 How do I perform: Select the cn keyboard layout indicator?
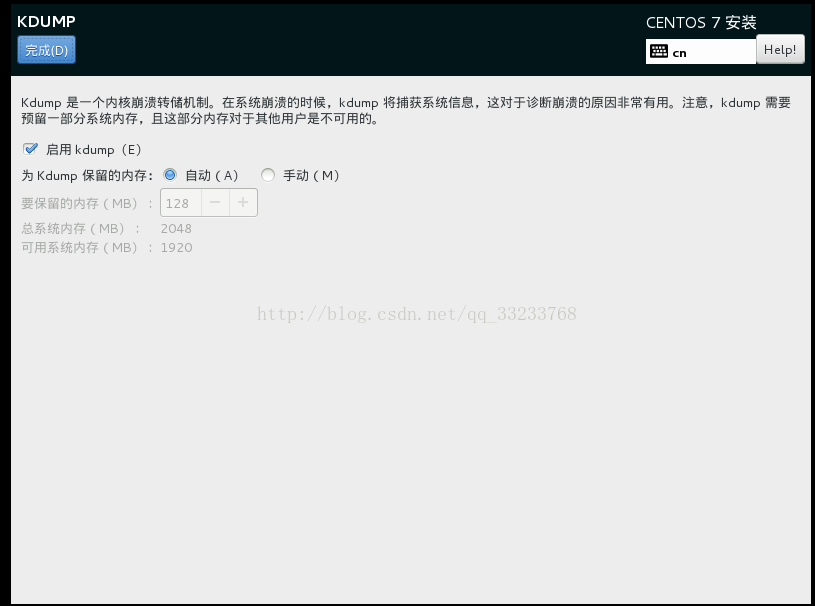(701, 51)
